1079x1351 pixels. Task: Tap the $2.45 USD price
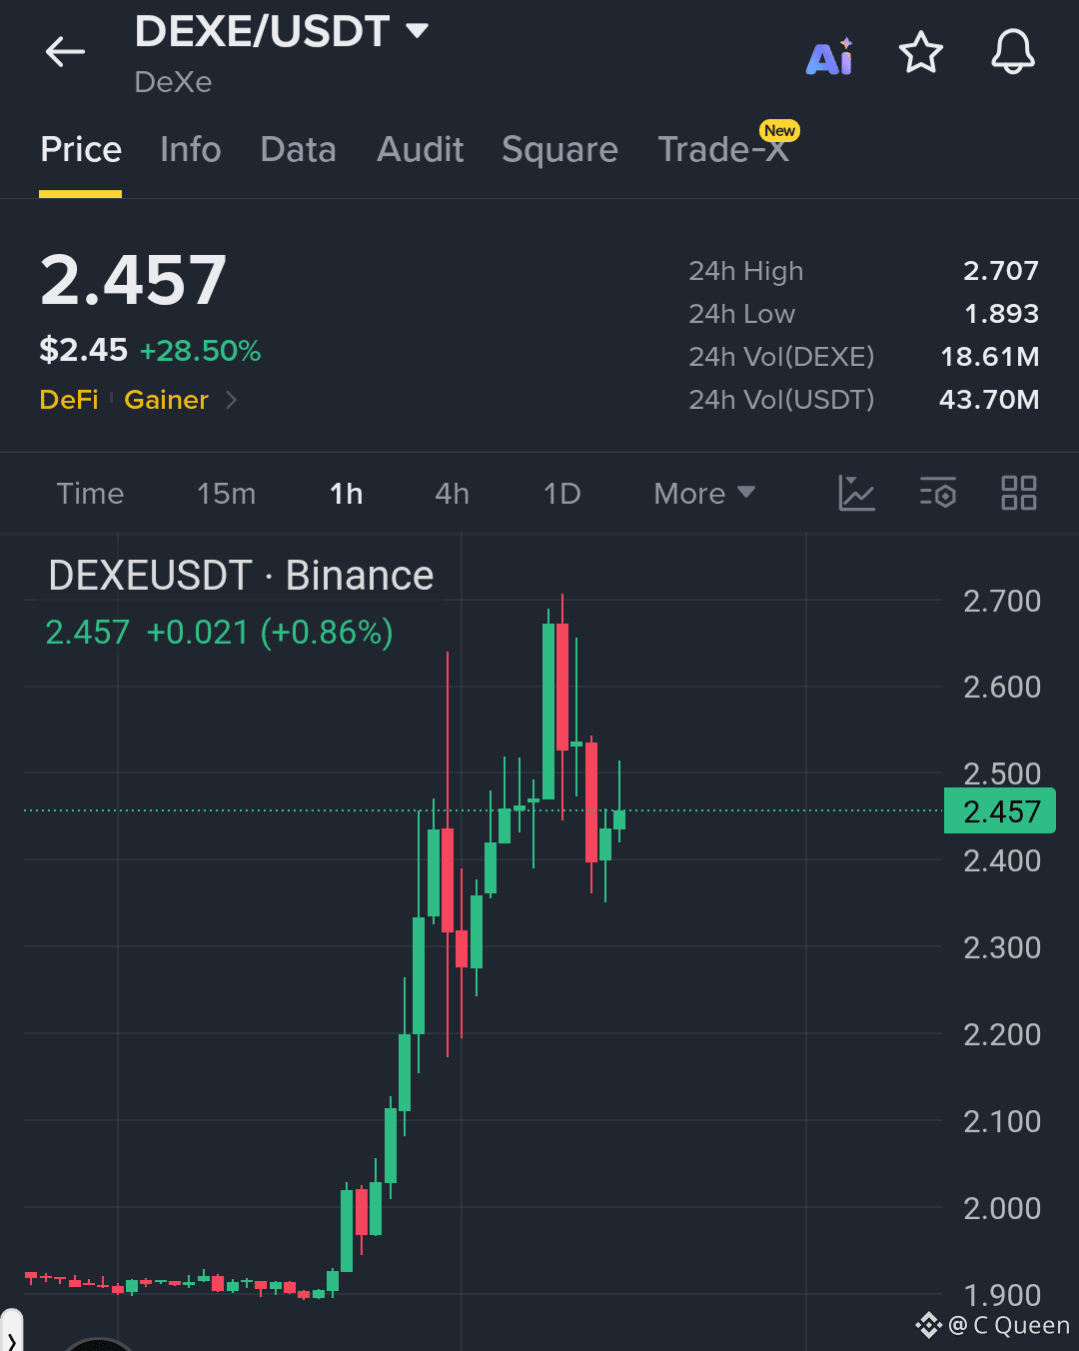tap(83, 350)
